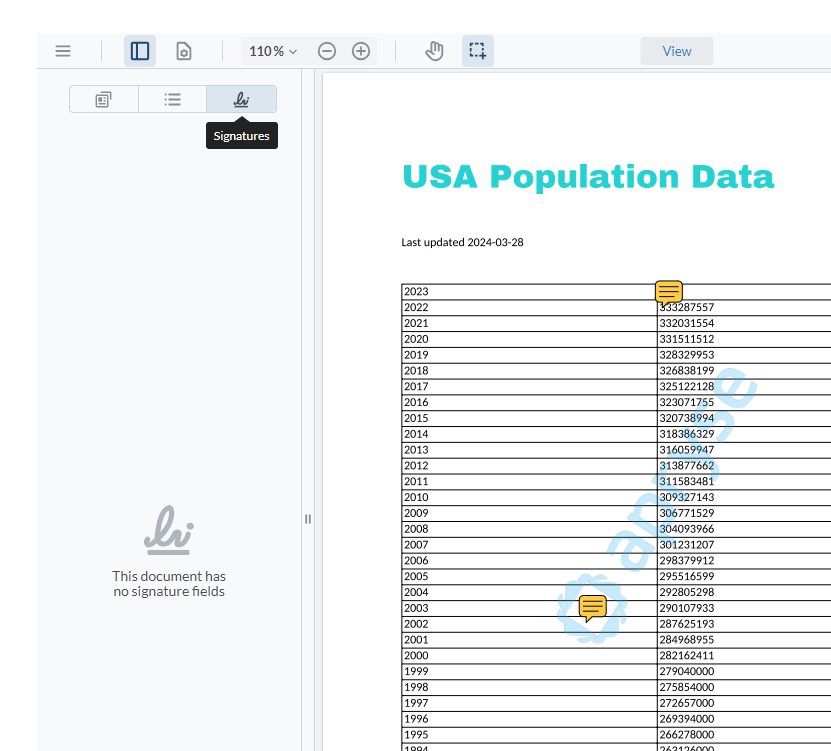Click the sidebar resize handle
The height and width of the screenshot is (751, 831).
tap(308, 519)
